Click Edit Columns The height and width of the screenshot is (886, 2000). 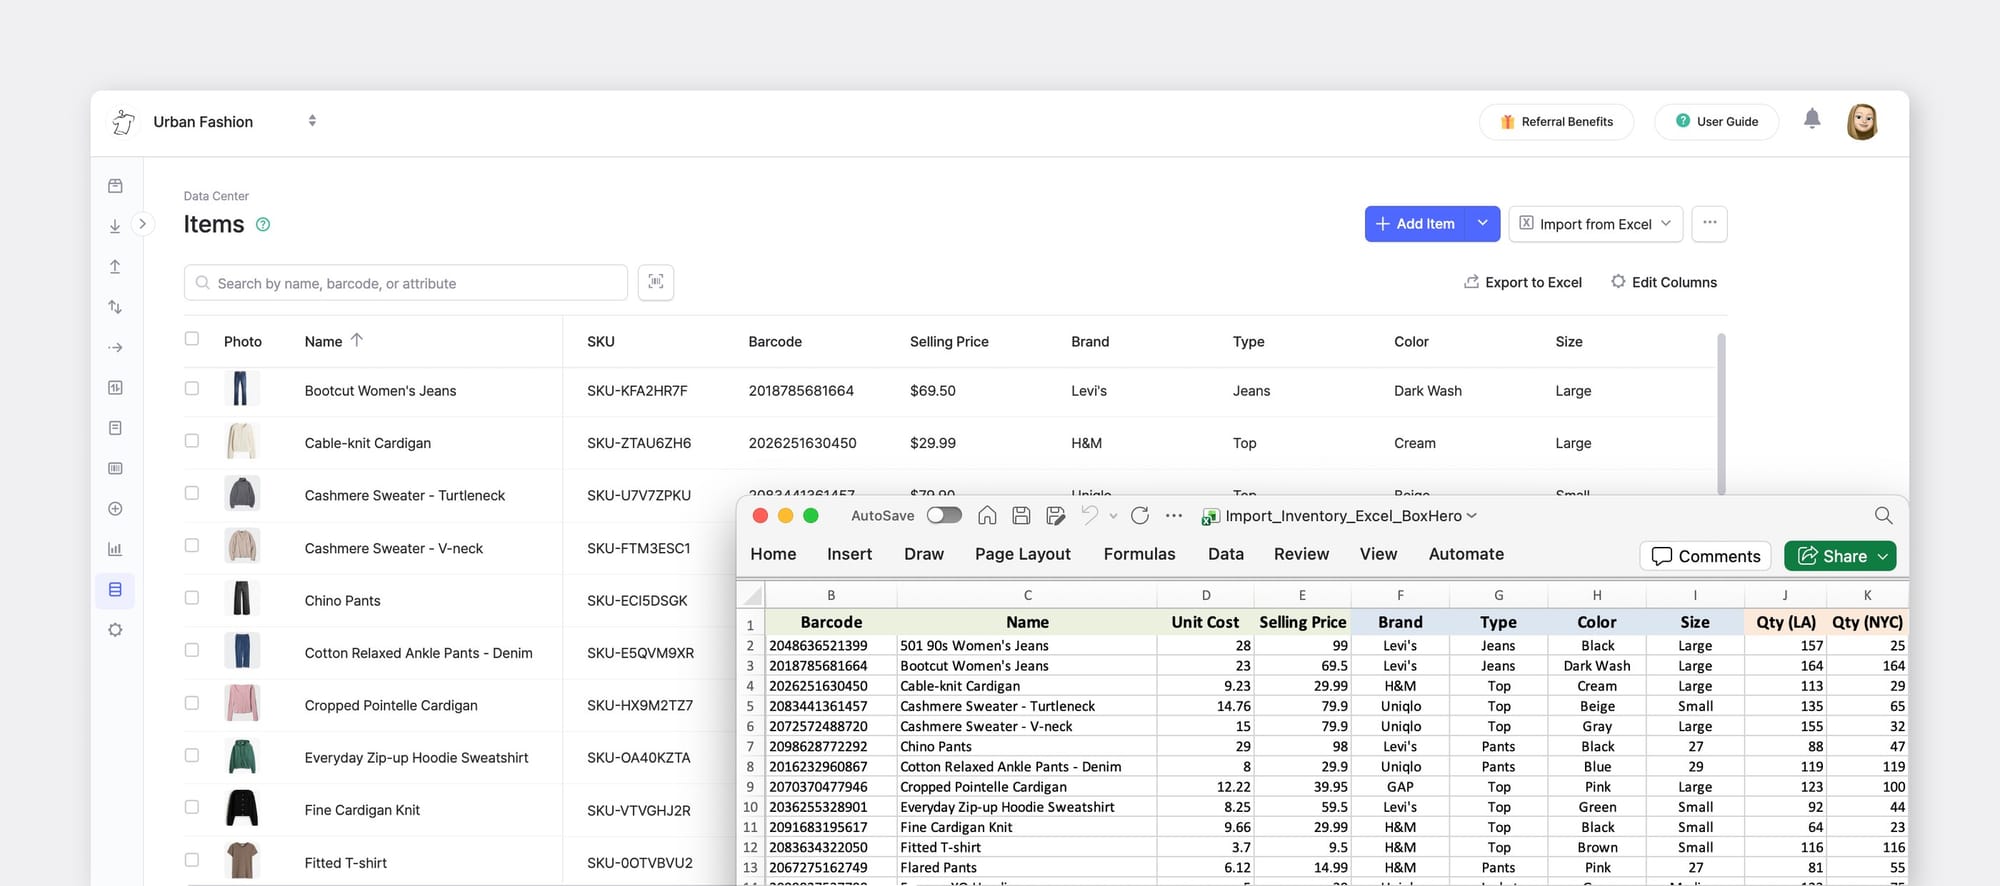point(1664,282)
